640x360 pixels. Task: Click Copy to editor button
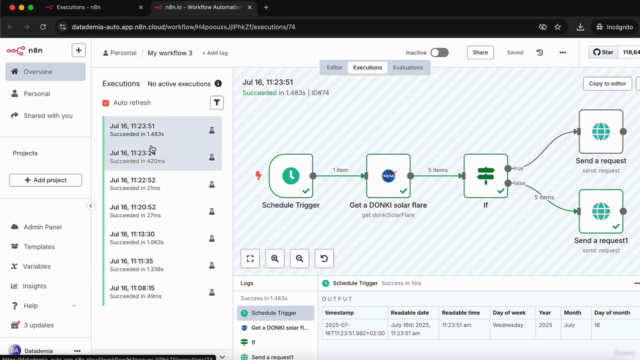[607, 84]
